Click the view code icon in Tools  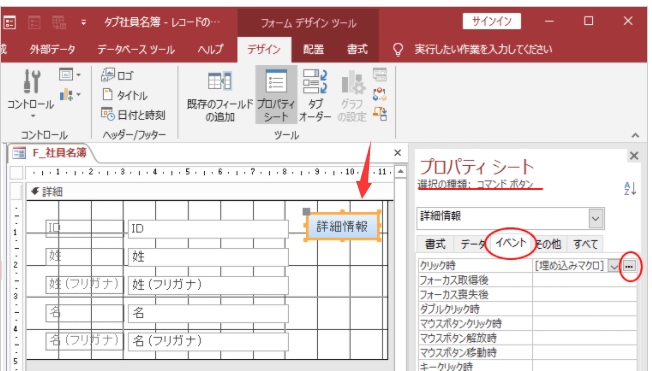point(380,94)
